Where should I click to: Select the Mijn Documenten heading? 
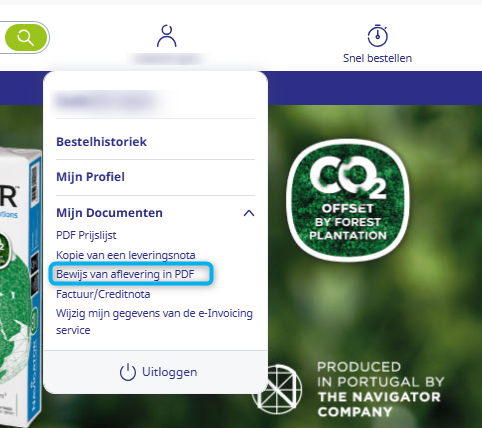click(109, 213)
